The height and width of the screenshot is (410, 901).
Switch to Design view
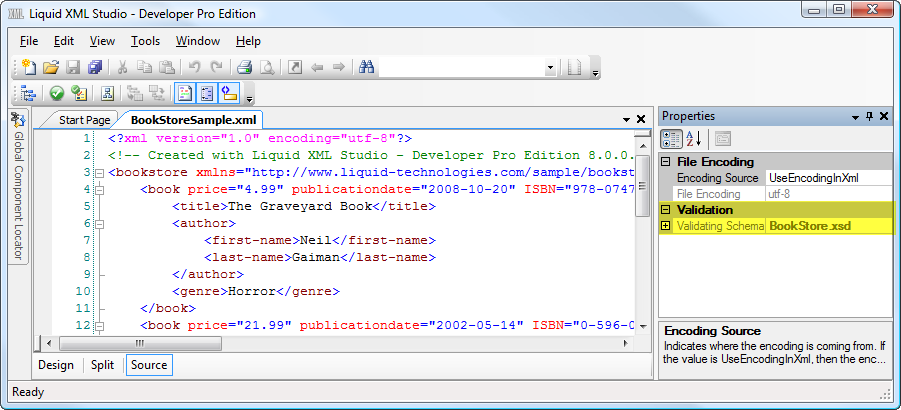tap(56, 365)
